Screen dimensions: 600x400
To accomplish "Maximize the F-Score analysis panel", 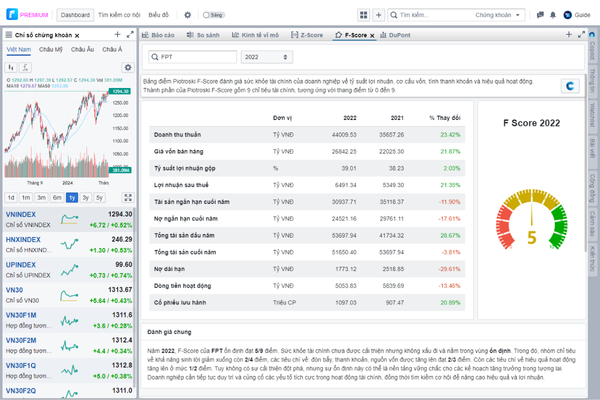I will tap(581, 34).
